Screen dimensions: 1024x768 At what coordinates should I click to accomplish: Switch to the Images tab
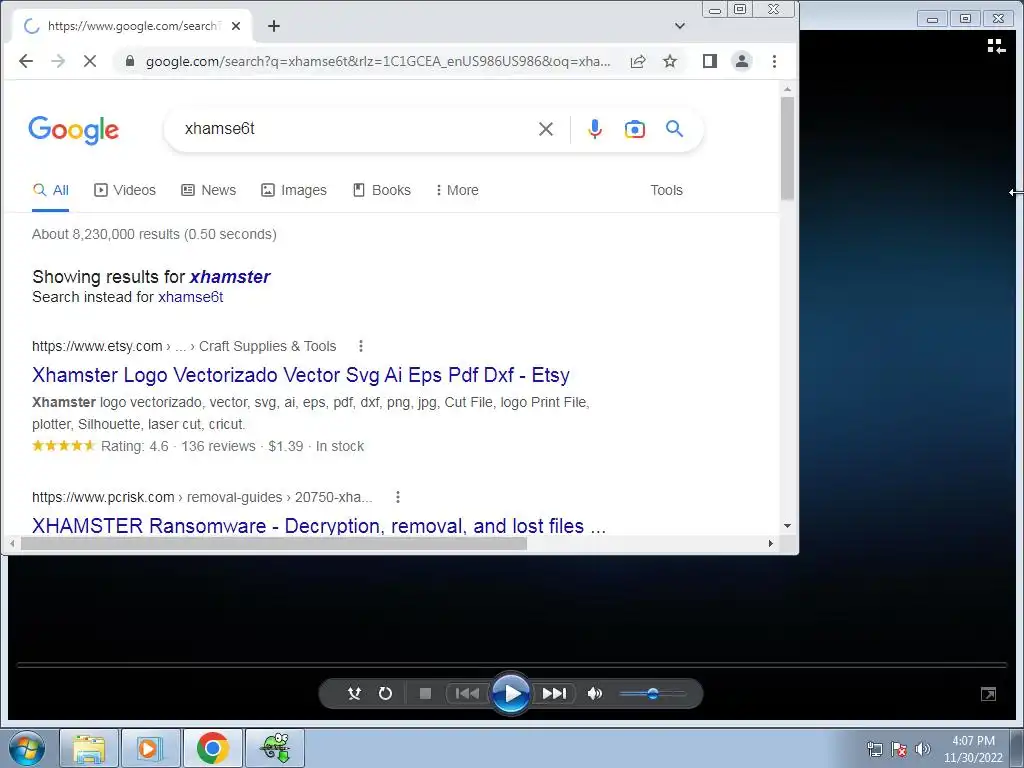(x=294, y=190)
